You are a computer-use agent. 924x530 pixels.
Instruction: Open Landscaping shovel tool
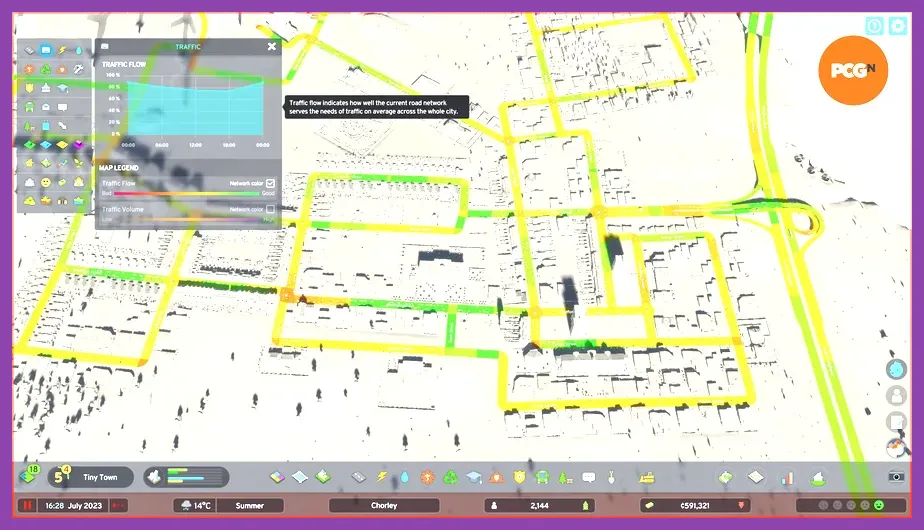611,476
